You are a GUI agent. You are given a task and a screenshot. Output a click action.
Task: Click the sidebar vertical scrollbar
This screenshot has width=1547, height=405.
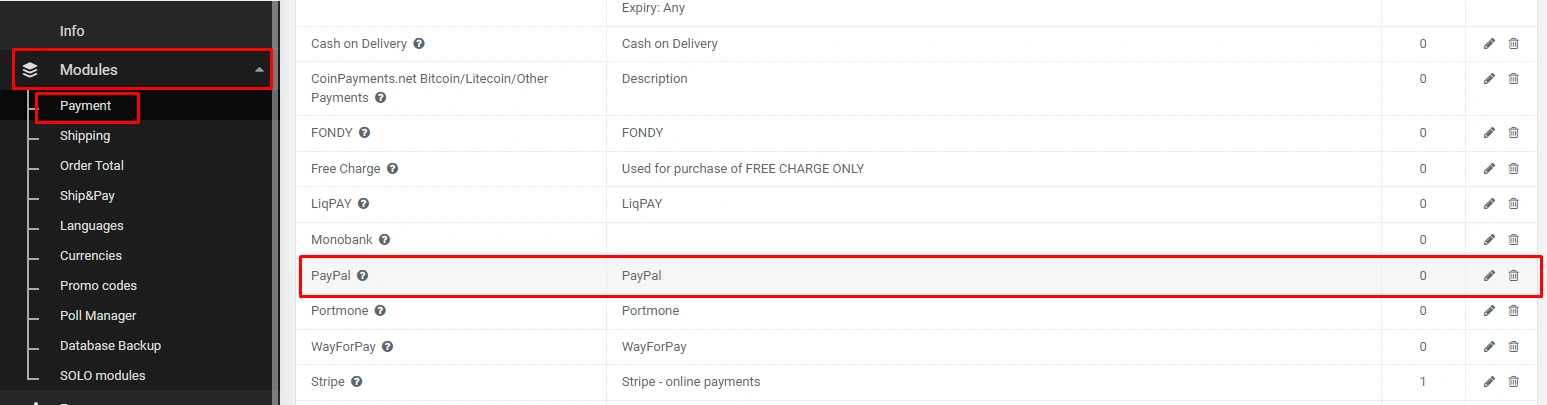(x=276, y=200)
